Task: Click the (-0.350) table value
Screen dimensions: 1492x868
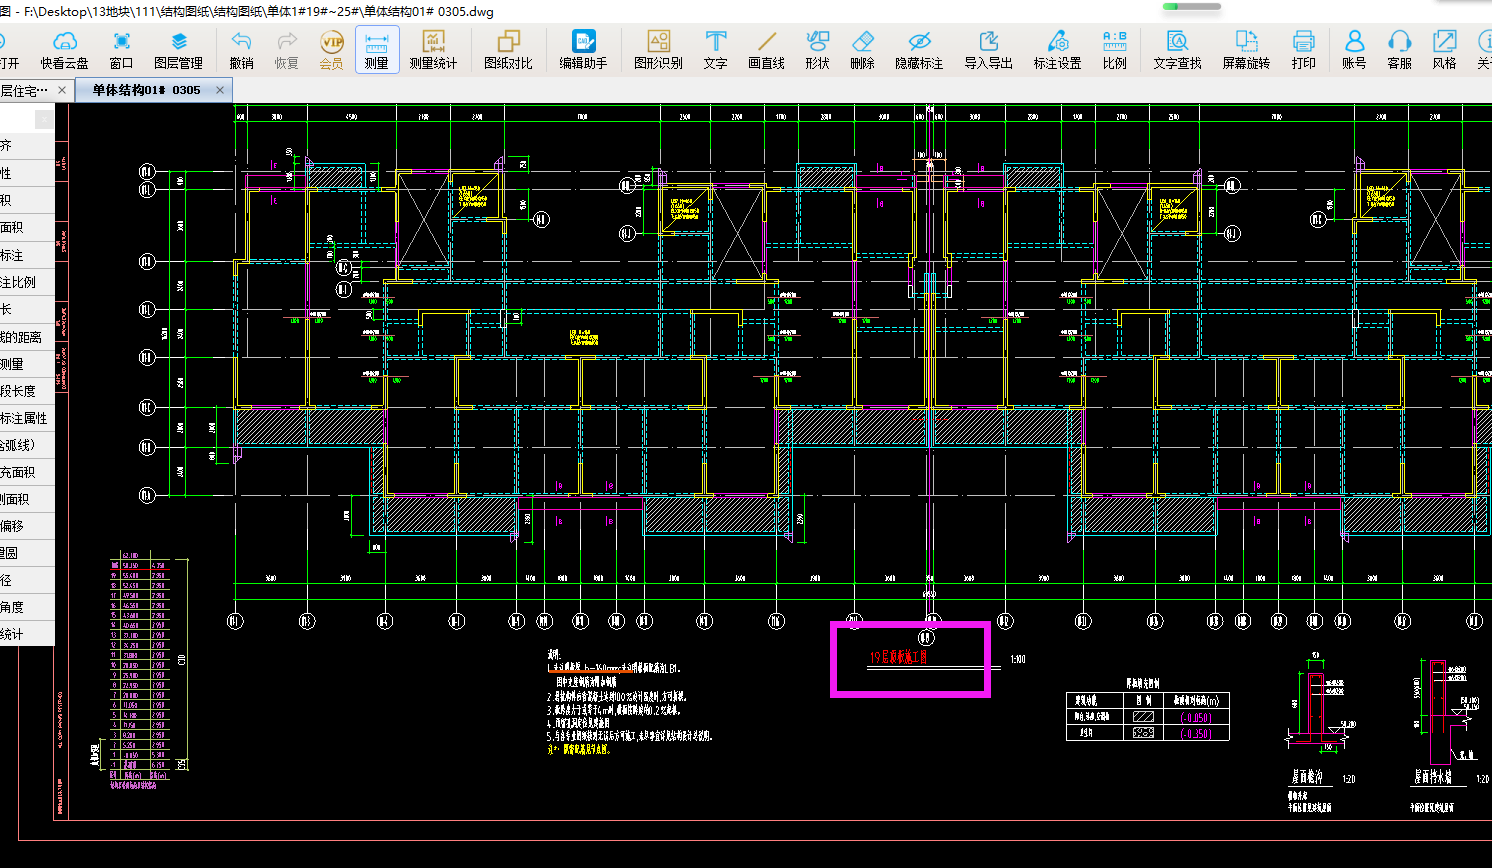Action: click(1196, 733)
